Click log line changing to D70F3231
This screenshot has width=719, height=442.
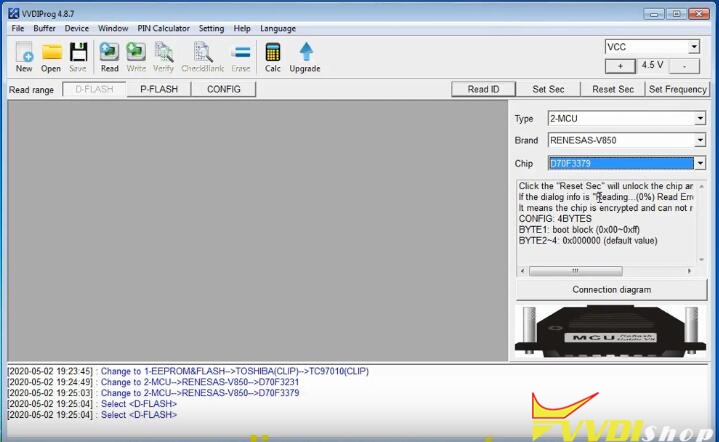153,382
